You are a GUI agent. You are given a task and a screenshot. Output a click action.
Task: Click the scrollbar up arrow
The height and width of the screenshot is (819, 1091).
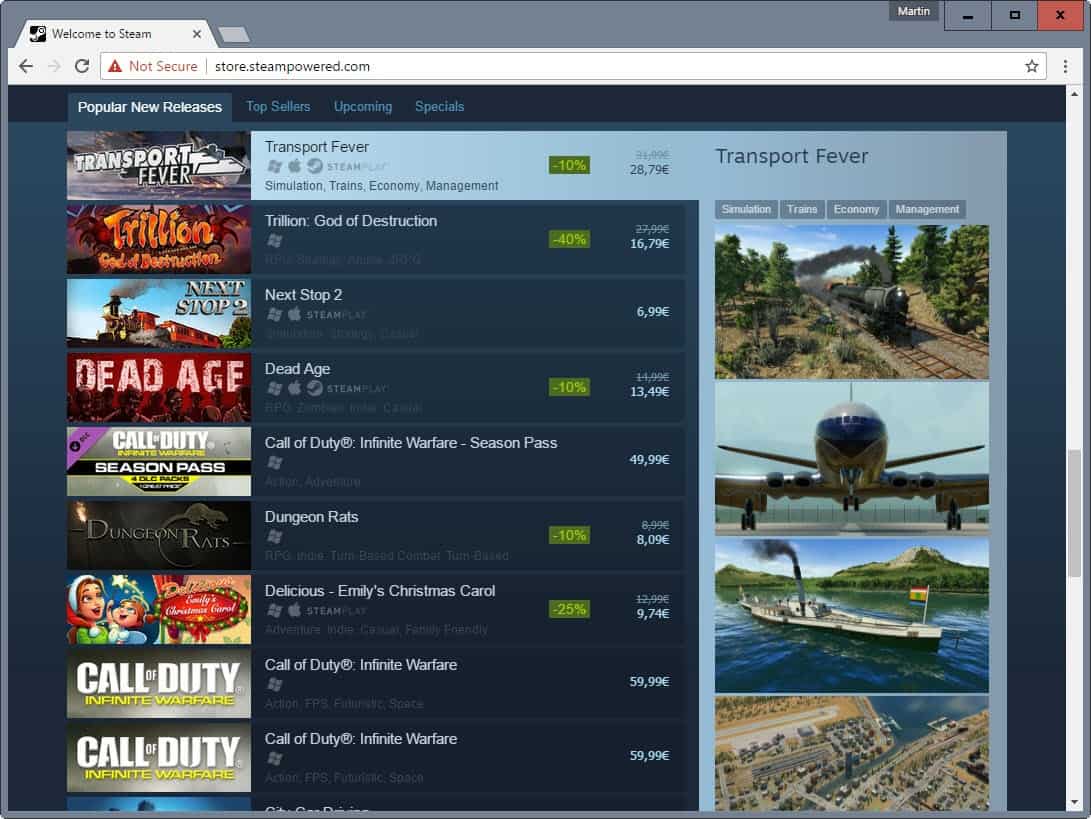(x=1074, y=93)
